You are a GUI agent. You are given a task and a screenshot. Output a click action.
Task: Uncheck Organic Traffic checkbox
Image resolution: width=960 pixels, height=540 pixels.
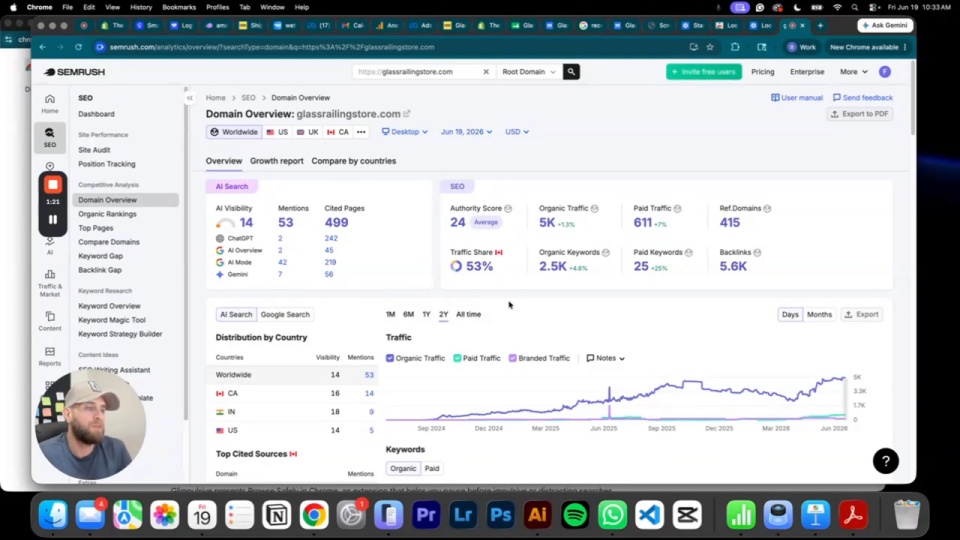click(390, 358)
